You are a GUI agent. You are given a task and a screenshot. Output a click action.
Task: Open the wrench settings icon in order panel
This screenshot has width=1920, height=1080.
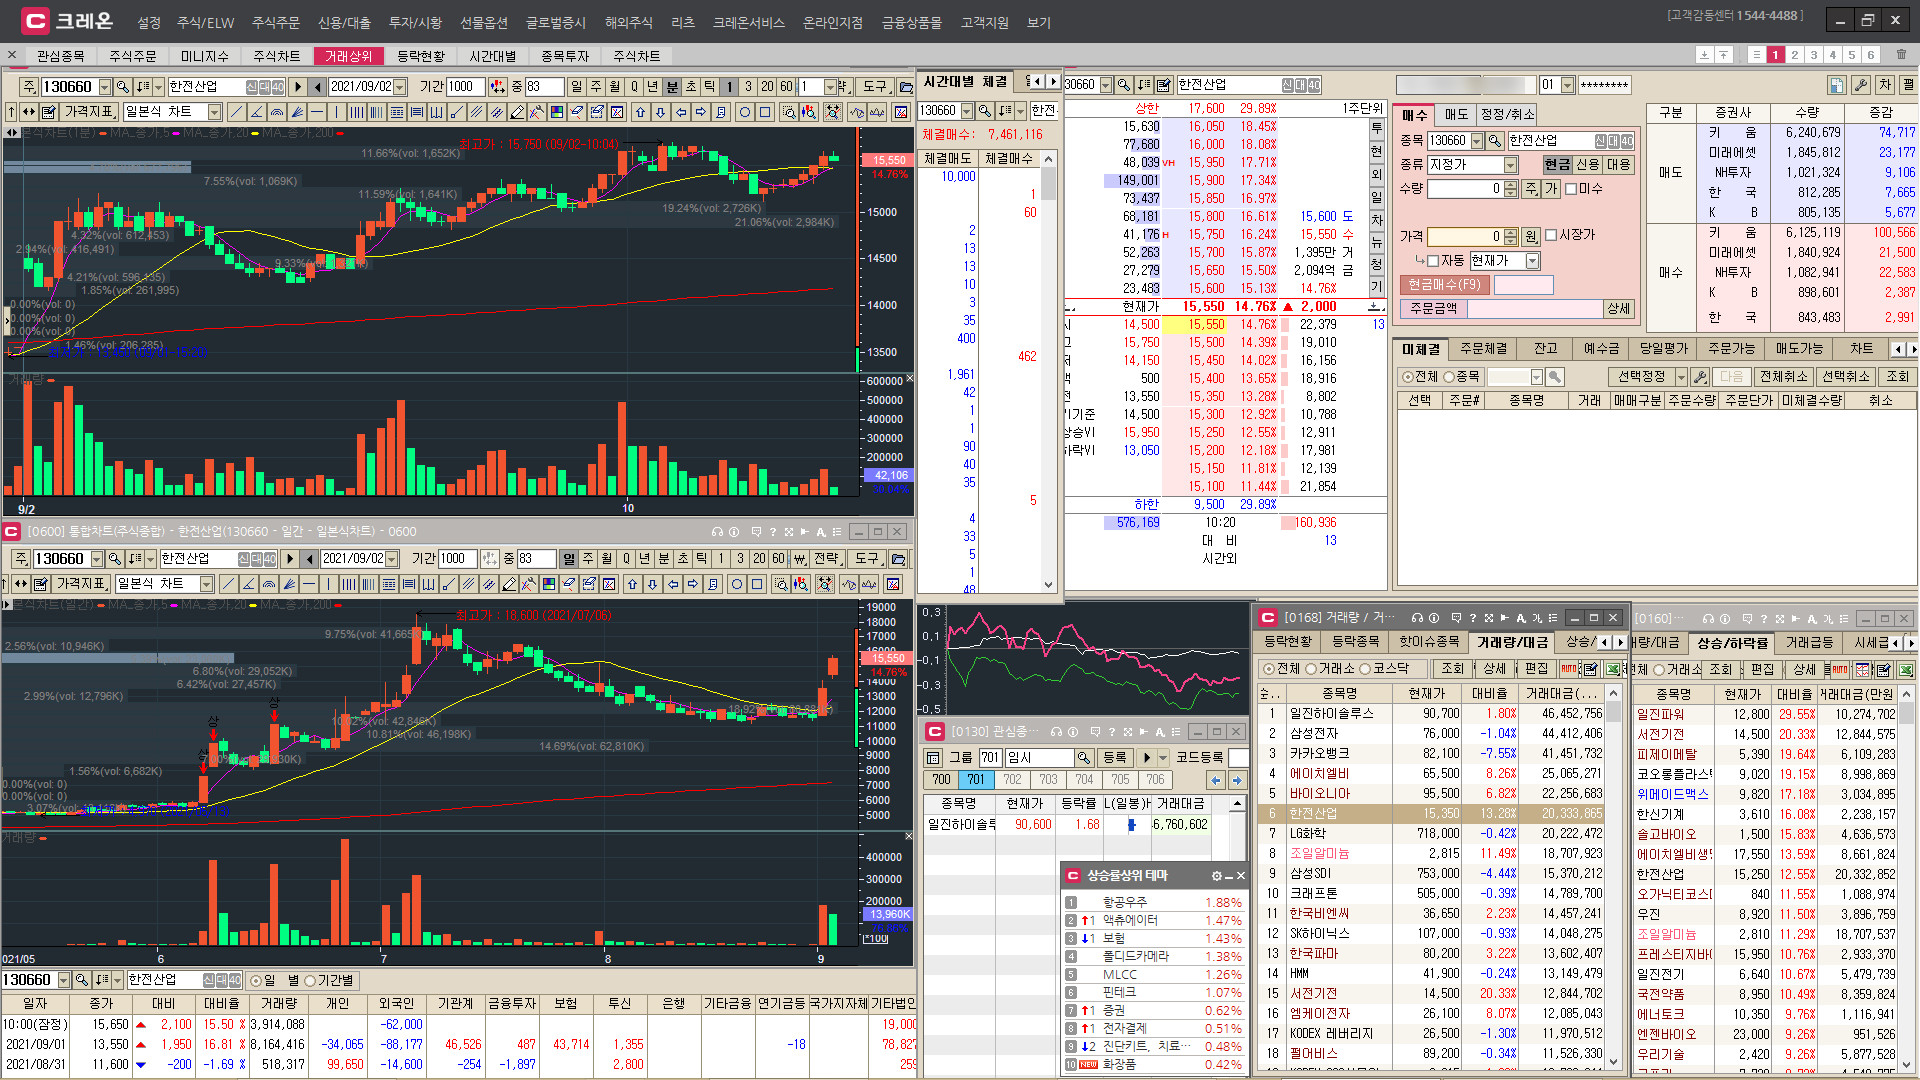(1860, 85)
